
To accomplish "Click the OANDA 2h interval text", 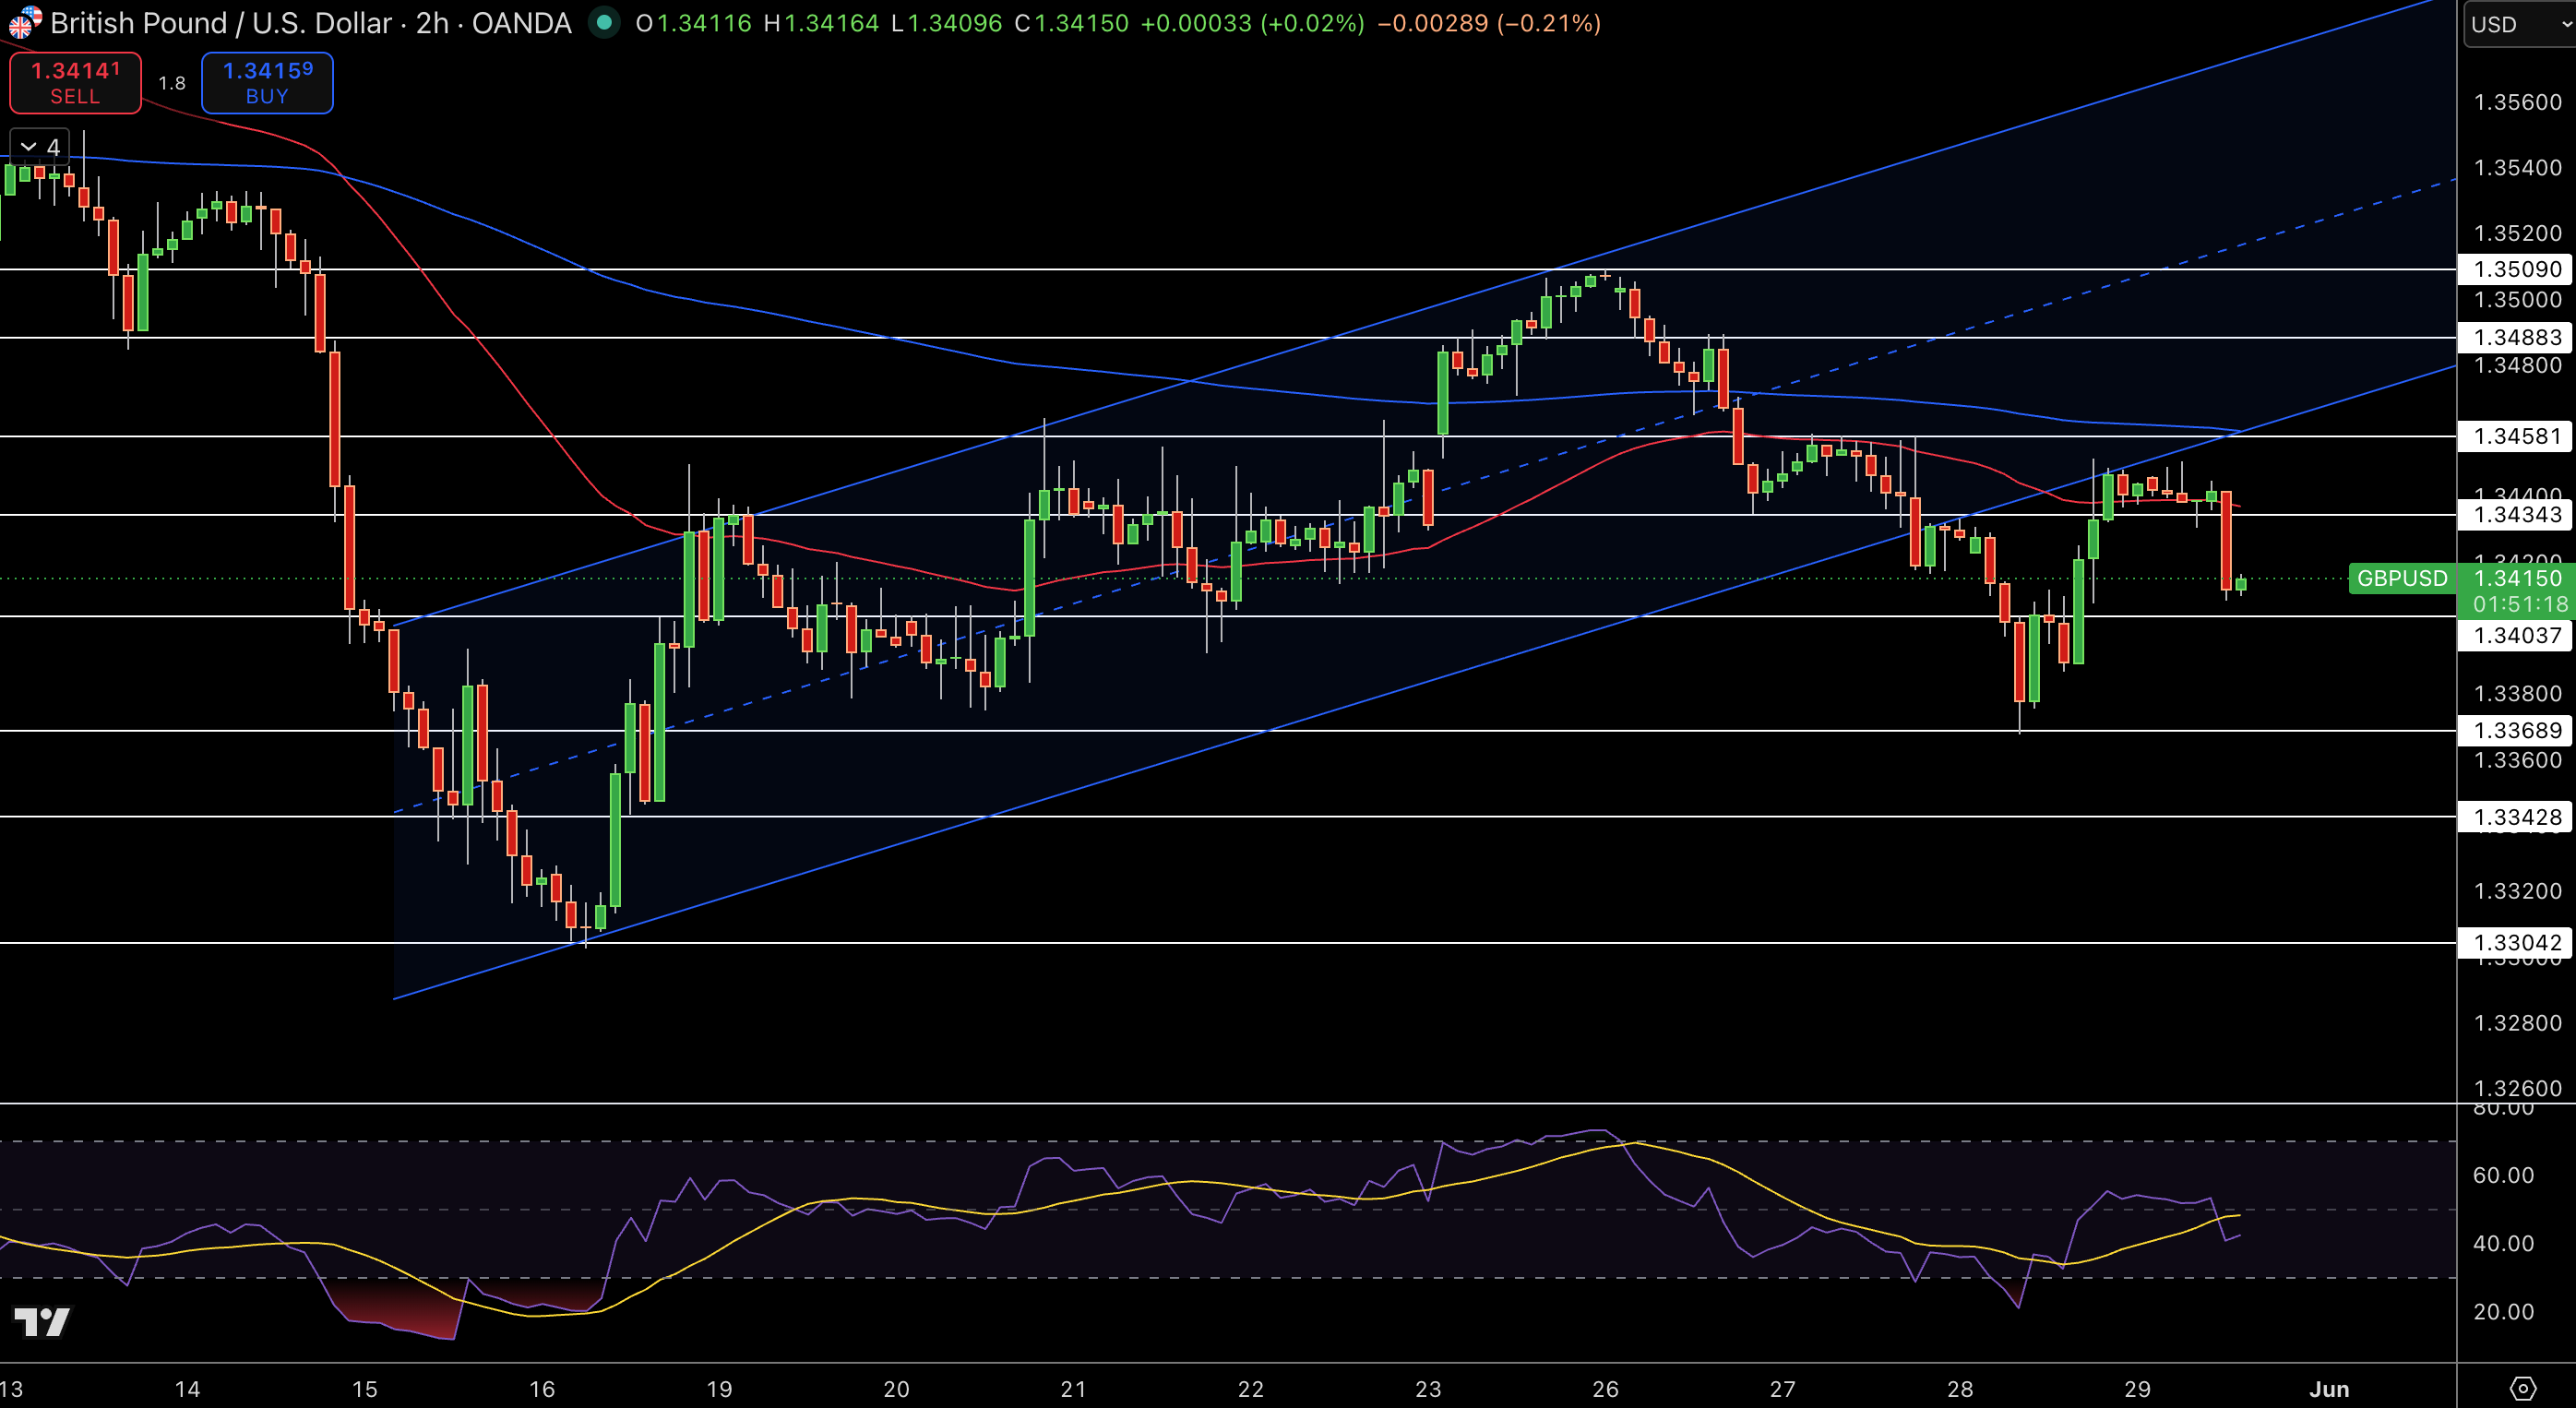I will point(493,23).
